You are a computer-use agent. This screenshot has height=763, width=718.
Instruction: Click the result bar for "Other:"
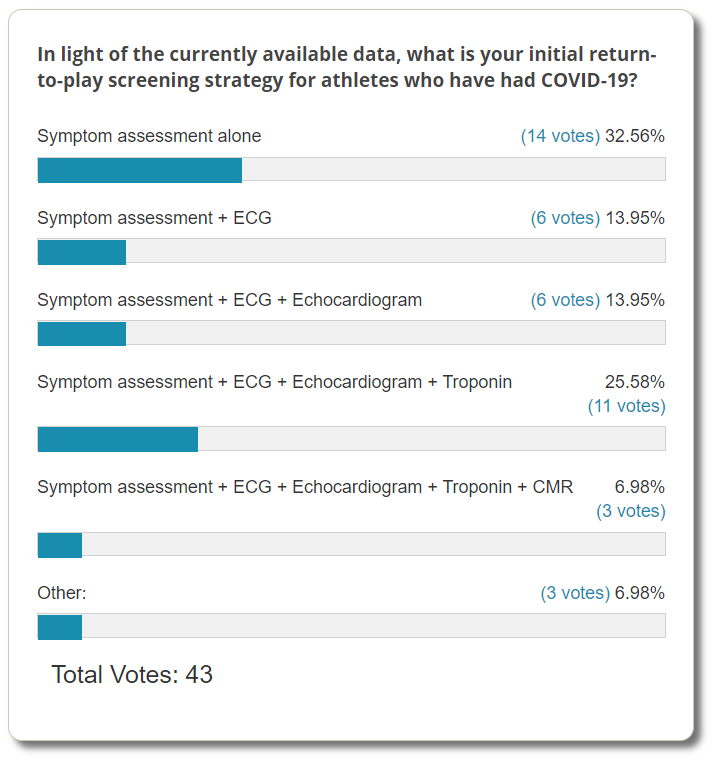(351, 626)
